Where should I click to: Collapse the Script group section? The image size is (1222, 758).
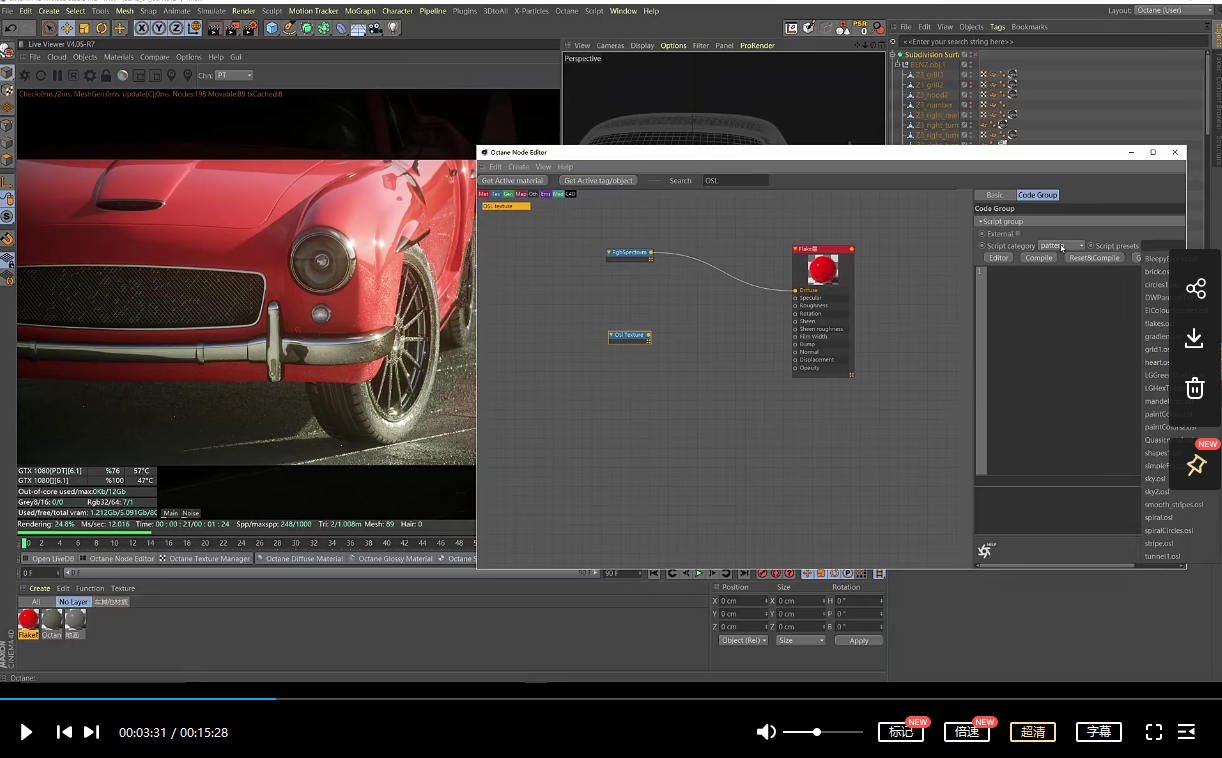coord(980,221)
